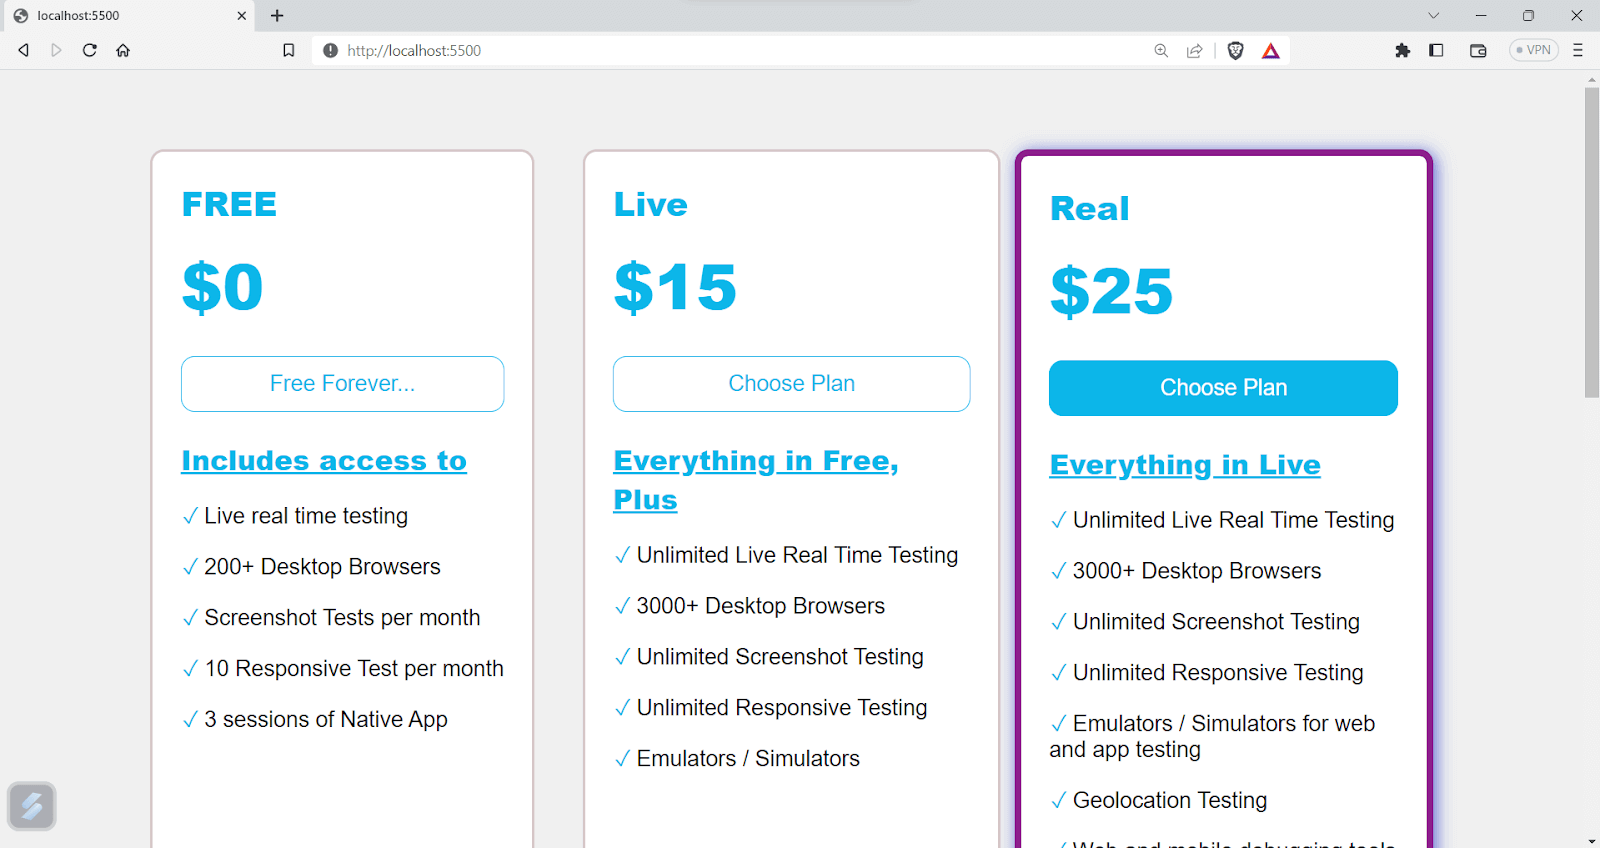Toggle the browser sidebar panel
This screenshot has height=848, width=1600.
[1436, 50]
